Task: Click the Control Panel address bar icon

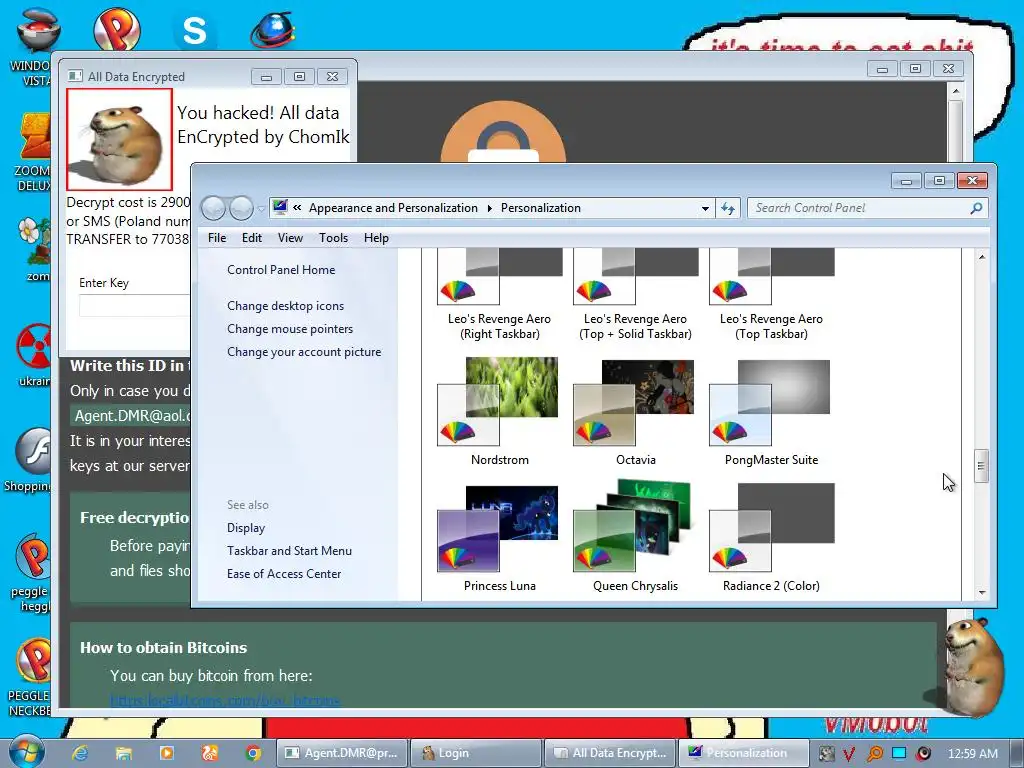Action: point(280,208)
